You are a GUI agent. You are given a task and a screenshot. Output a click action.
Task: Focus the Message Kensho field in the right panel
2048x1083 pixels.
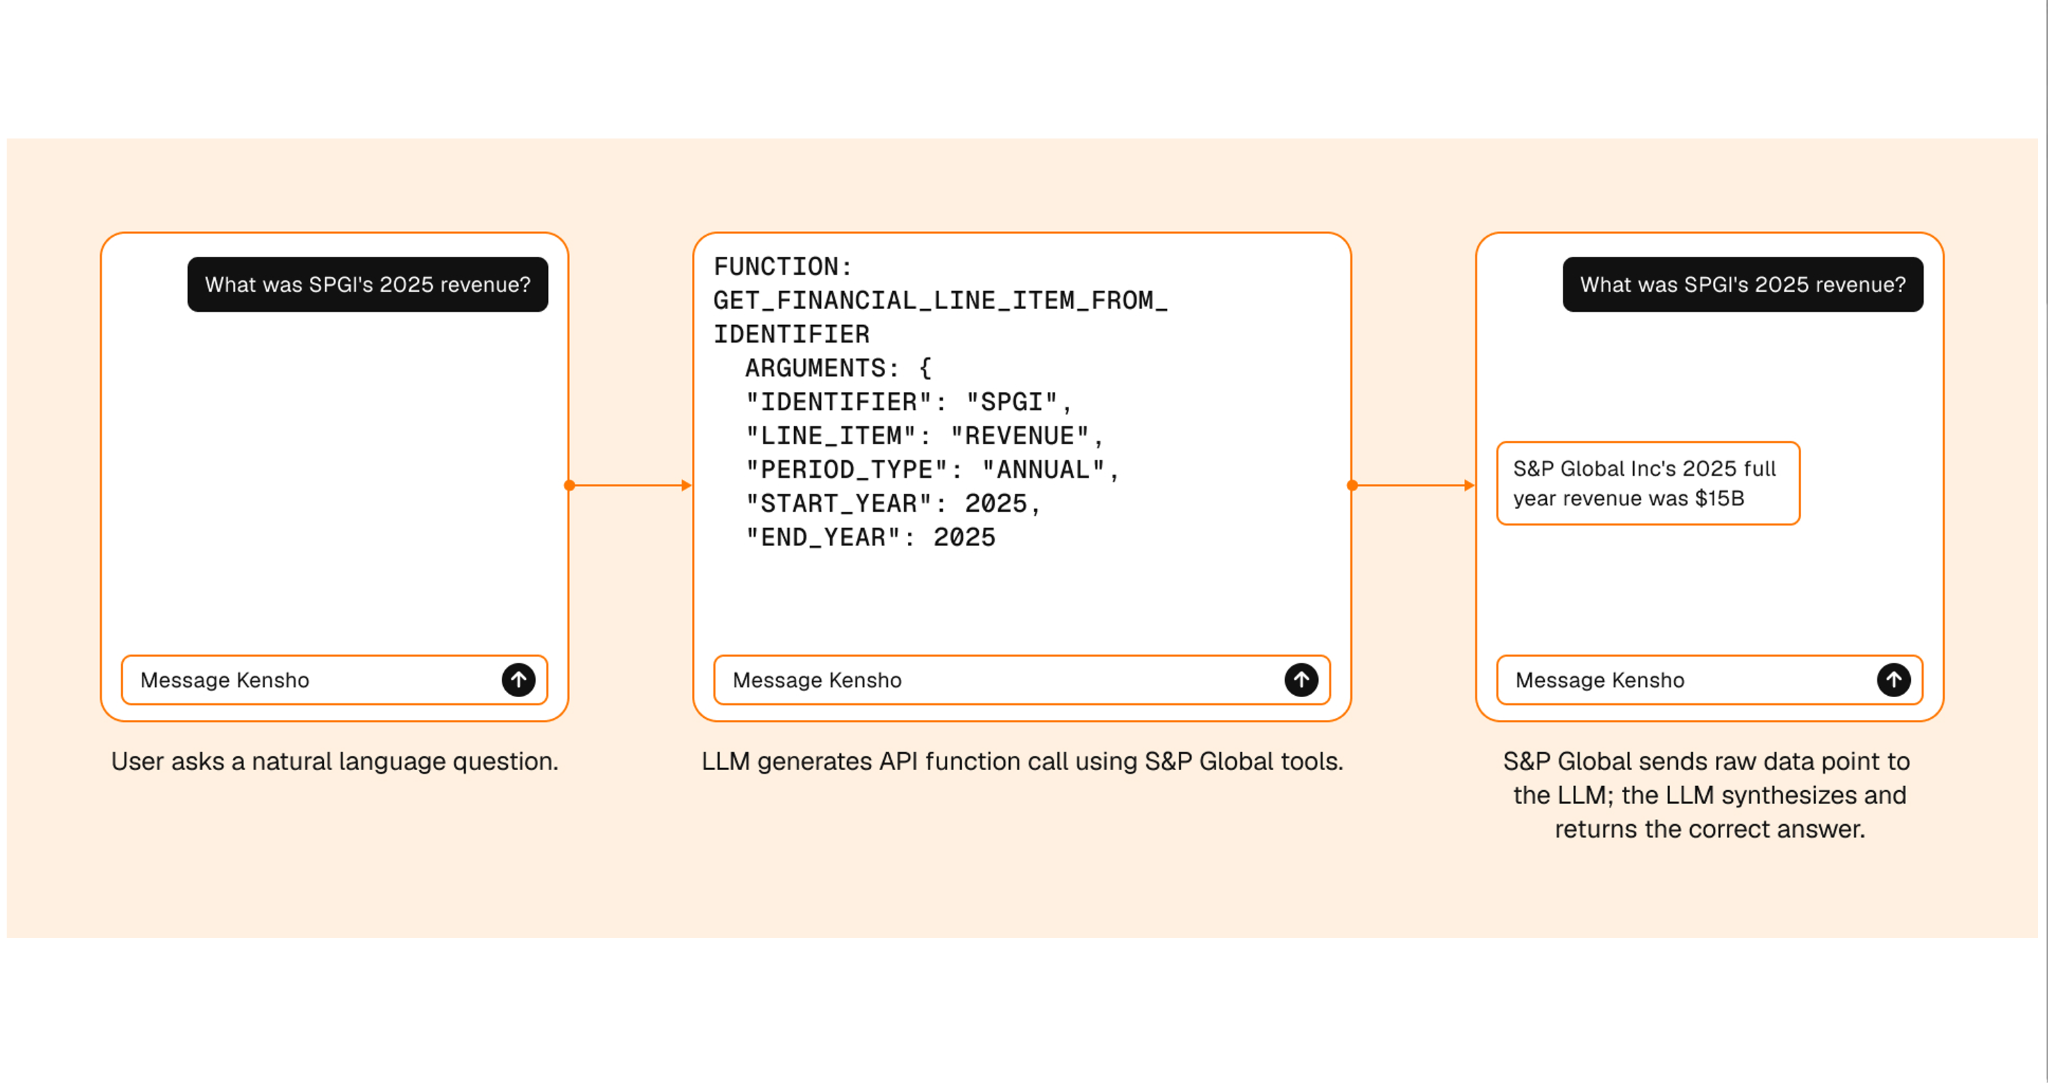click(1709, 680)
